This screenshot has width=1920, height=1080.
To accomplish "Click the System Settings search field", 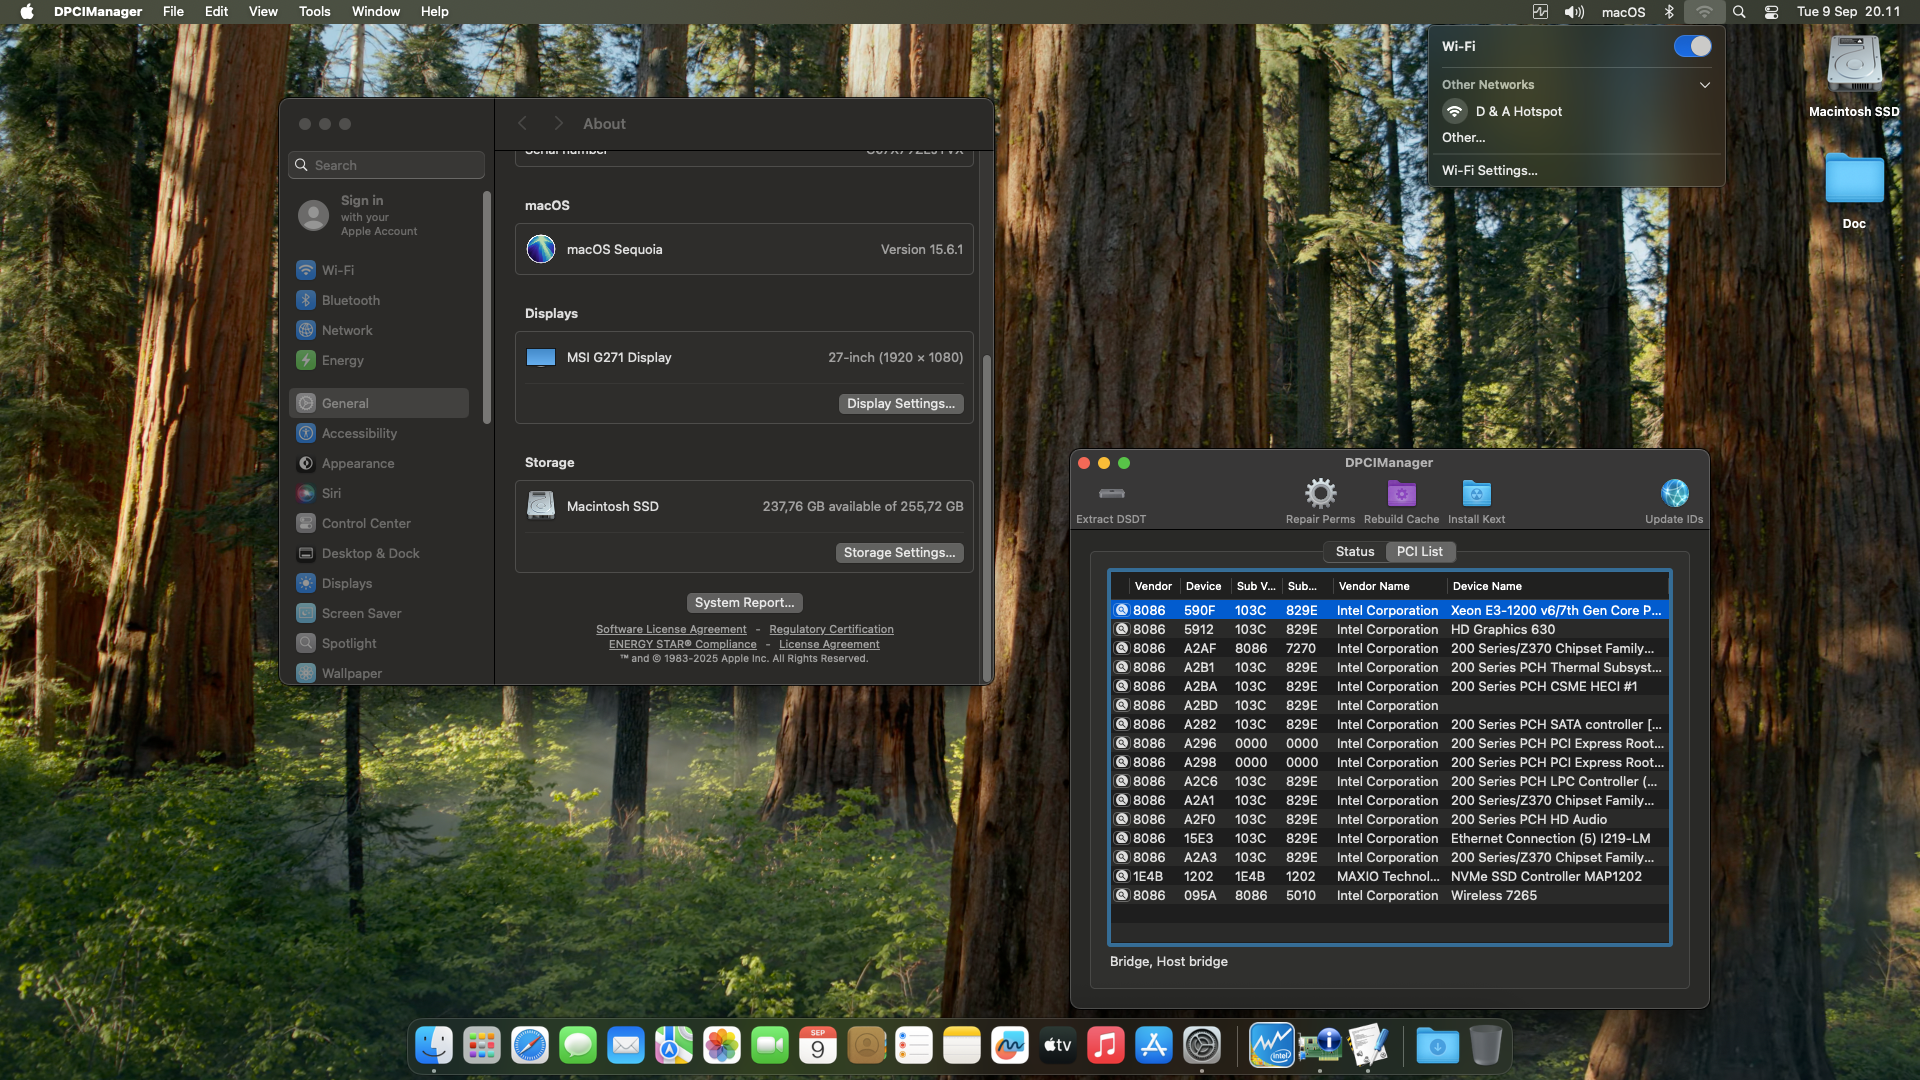I will pos(387,165).
